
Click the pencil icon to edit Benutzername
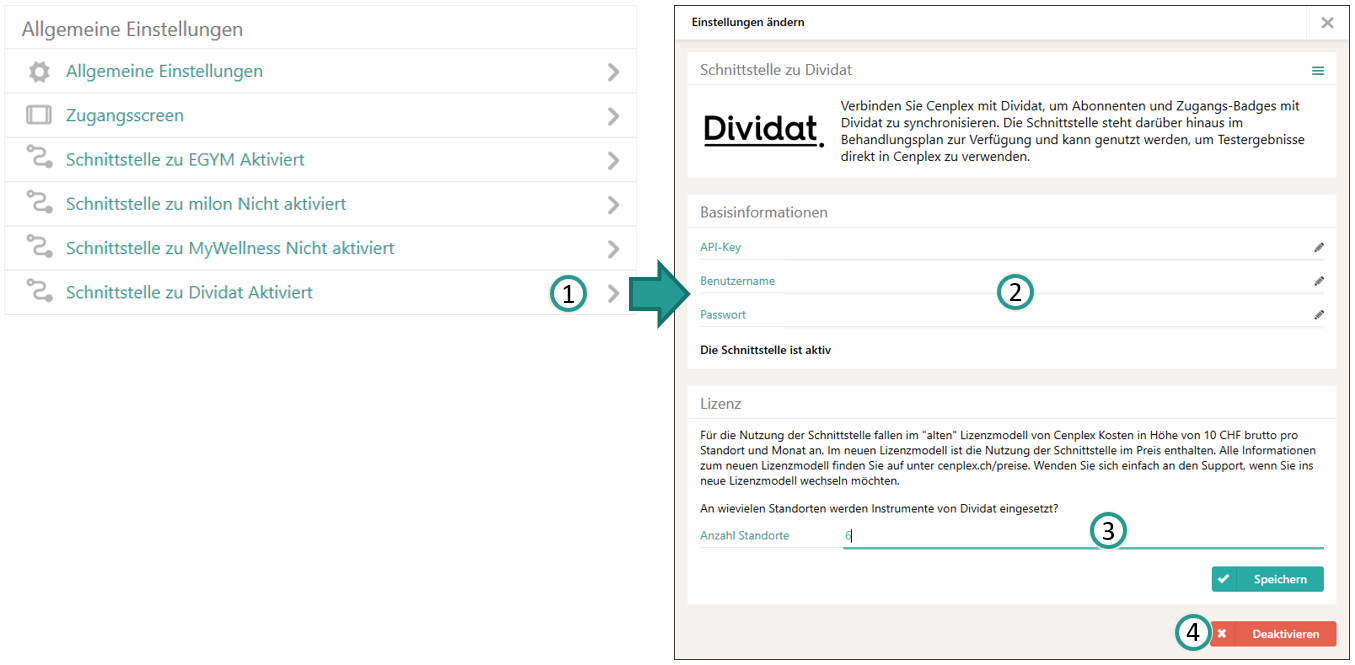(x=1319, y=281)
